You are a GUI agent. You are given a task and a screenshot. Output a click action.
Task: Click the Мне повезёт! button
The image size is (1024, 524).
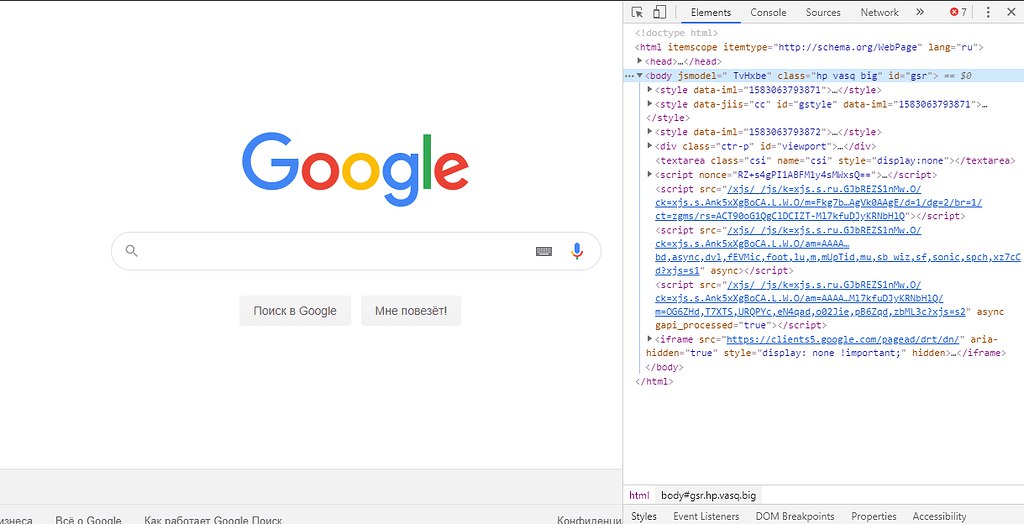[411, 311]
